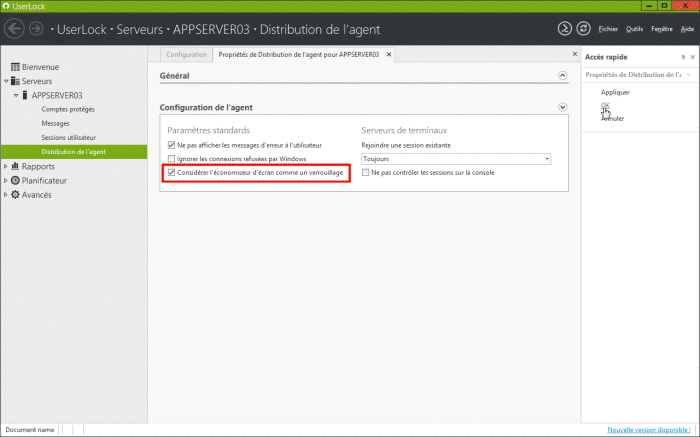Expand the Rapports tree node arrow
700x437 pixels.
coord(5,166)
